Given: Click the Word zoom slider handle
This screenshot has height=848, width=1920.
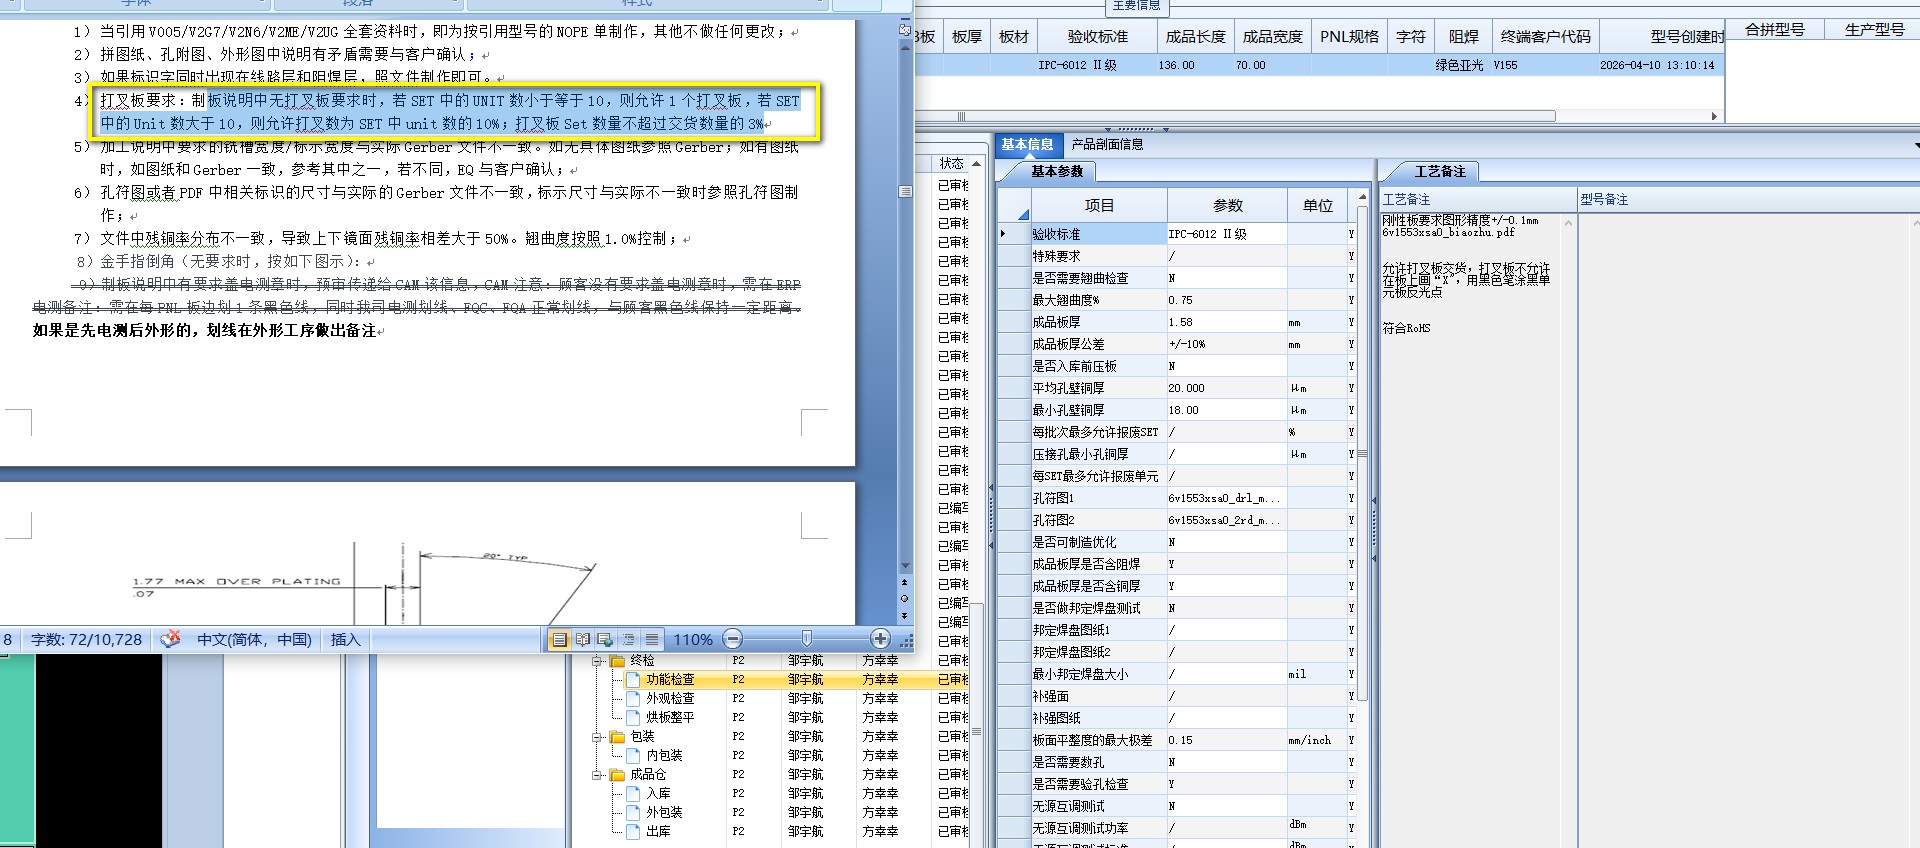Looking at the screenshot, I should pos(807,639).
